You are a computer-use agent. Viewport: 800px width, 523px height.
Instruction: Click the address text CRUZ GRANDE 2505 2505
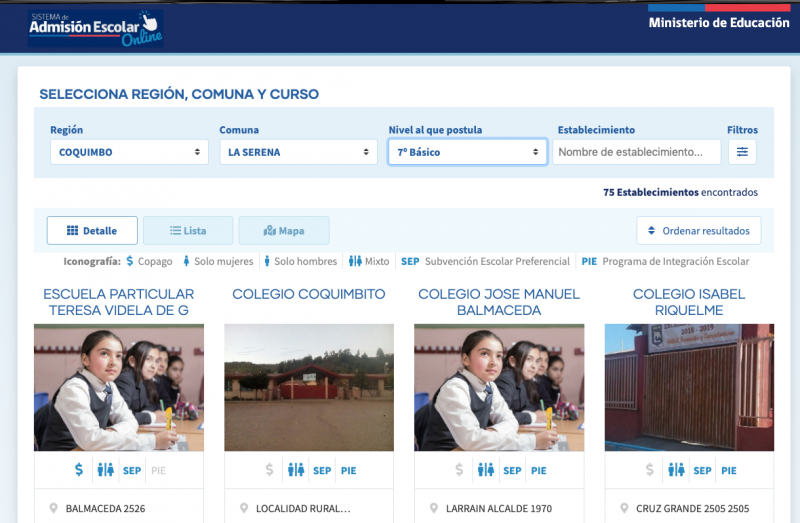coord(692,509)
